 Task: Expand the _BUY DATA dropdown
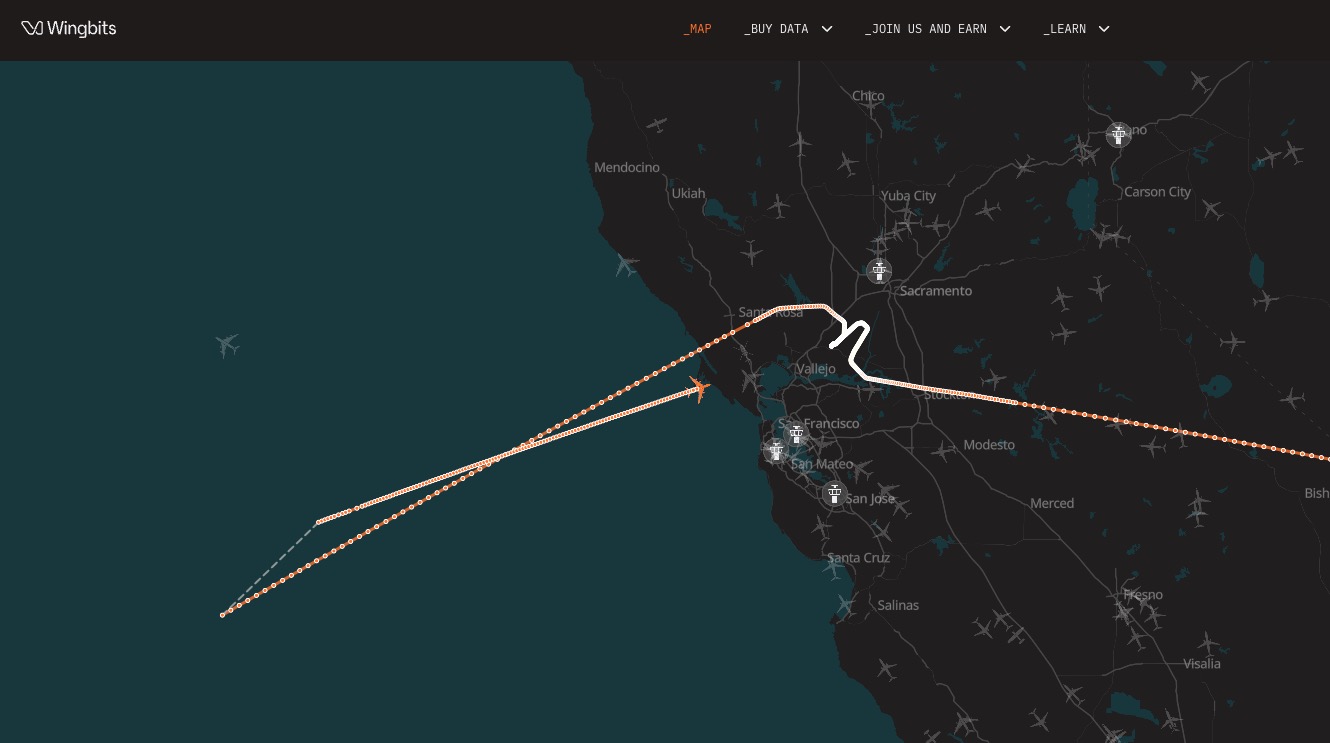(x=788, y=29)
